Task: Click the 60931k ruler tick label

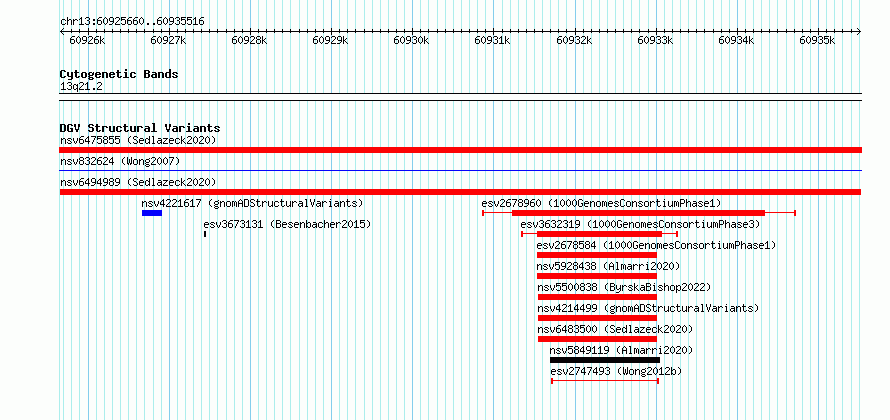Action: click(493, 40)
